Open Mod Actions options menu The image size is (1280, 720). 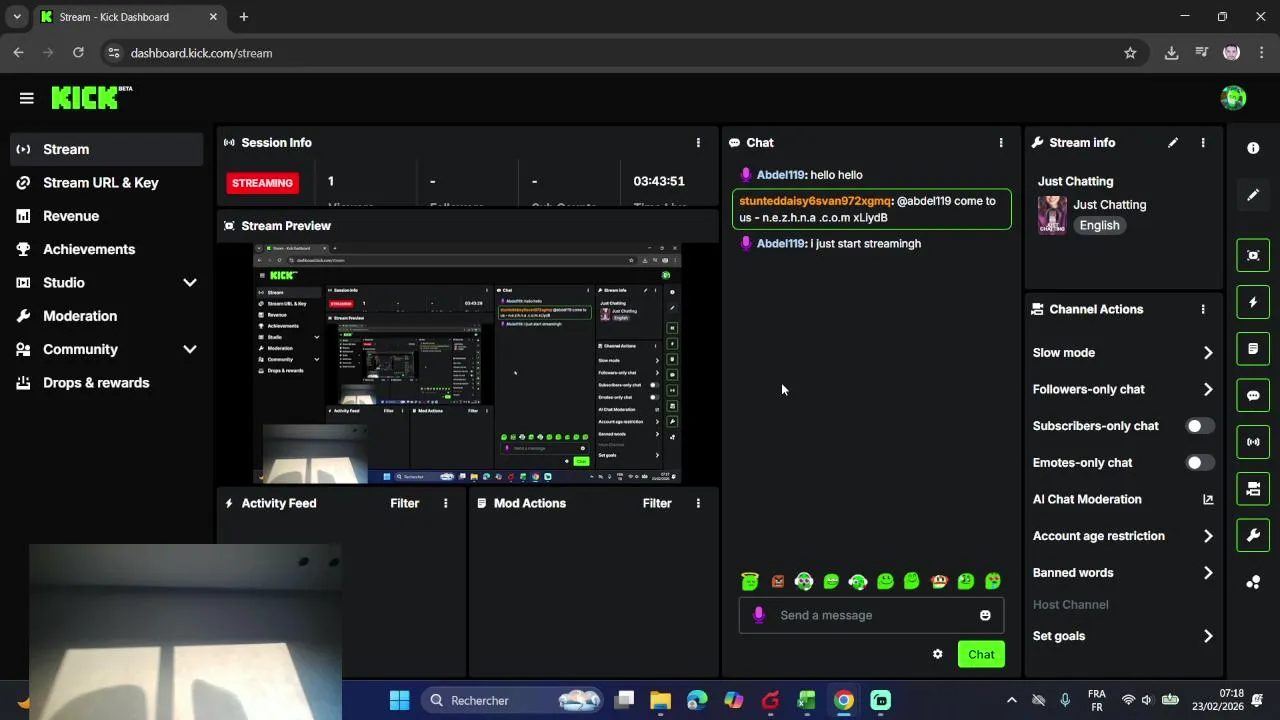[698, 503]
